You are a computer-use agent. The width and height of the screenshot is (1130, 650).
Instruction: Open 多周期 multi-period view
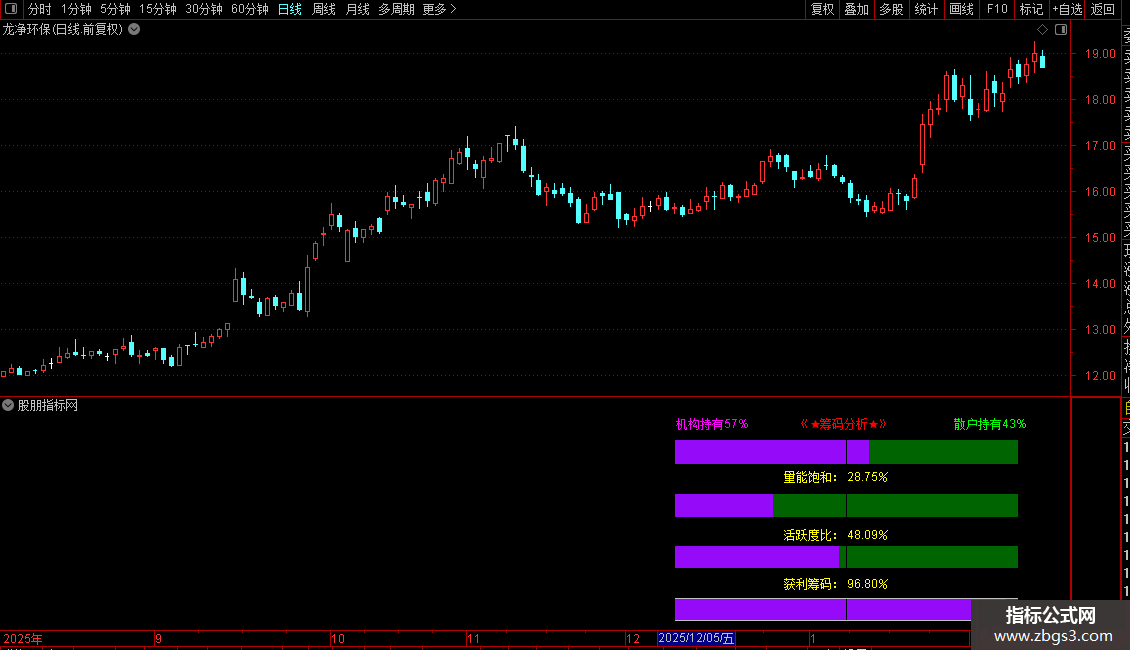pyautogui.click(x=396, y=9)
